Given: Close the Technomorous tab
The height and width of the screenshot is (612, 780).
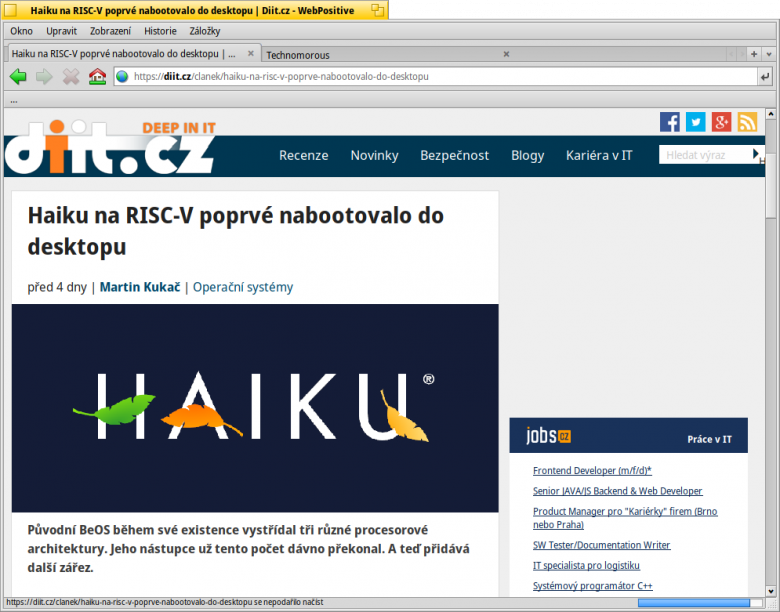Looking at the screenshot, I should pos(506,54).
